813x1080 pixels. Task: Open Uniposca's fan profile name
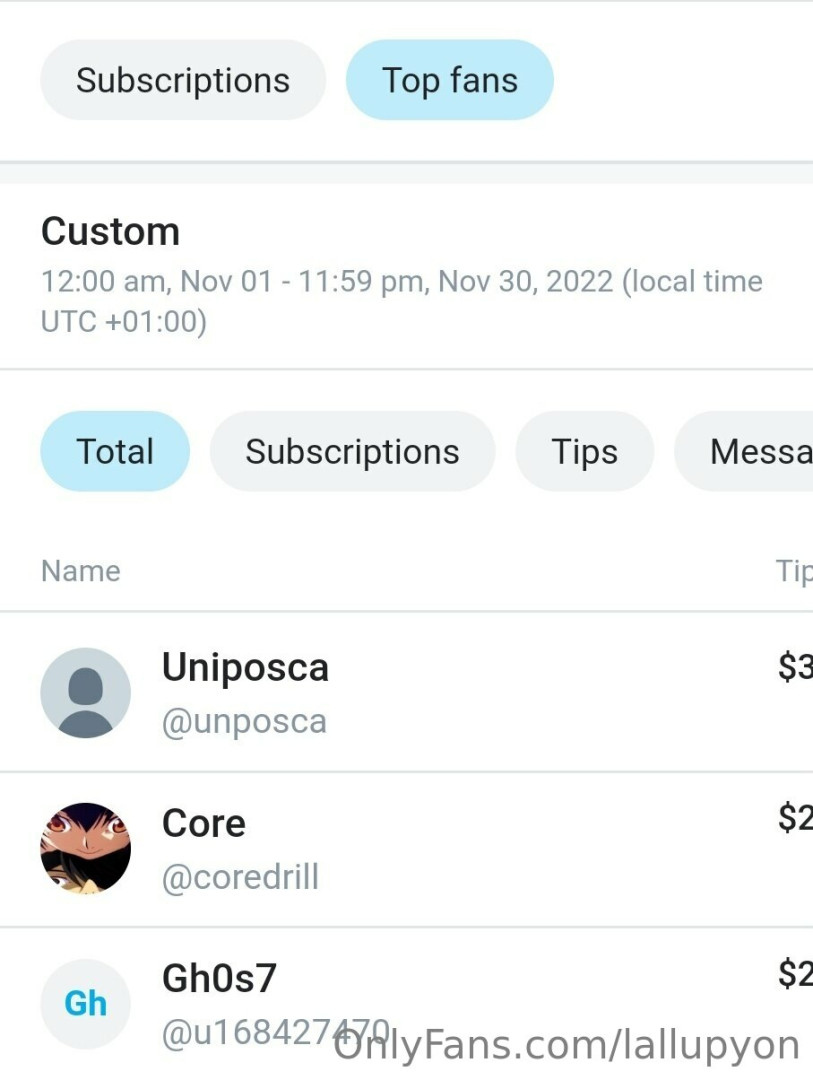tap(245, 667)
